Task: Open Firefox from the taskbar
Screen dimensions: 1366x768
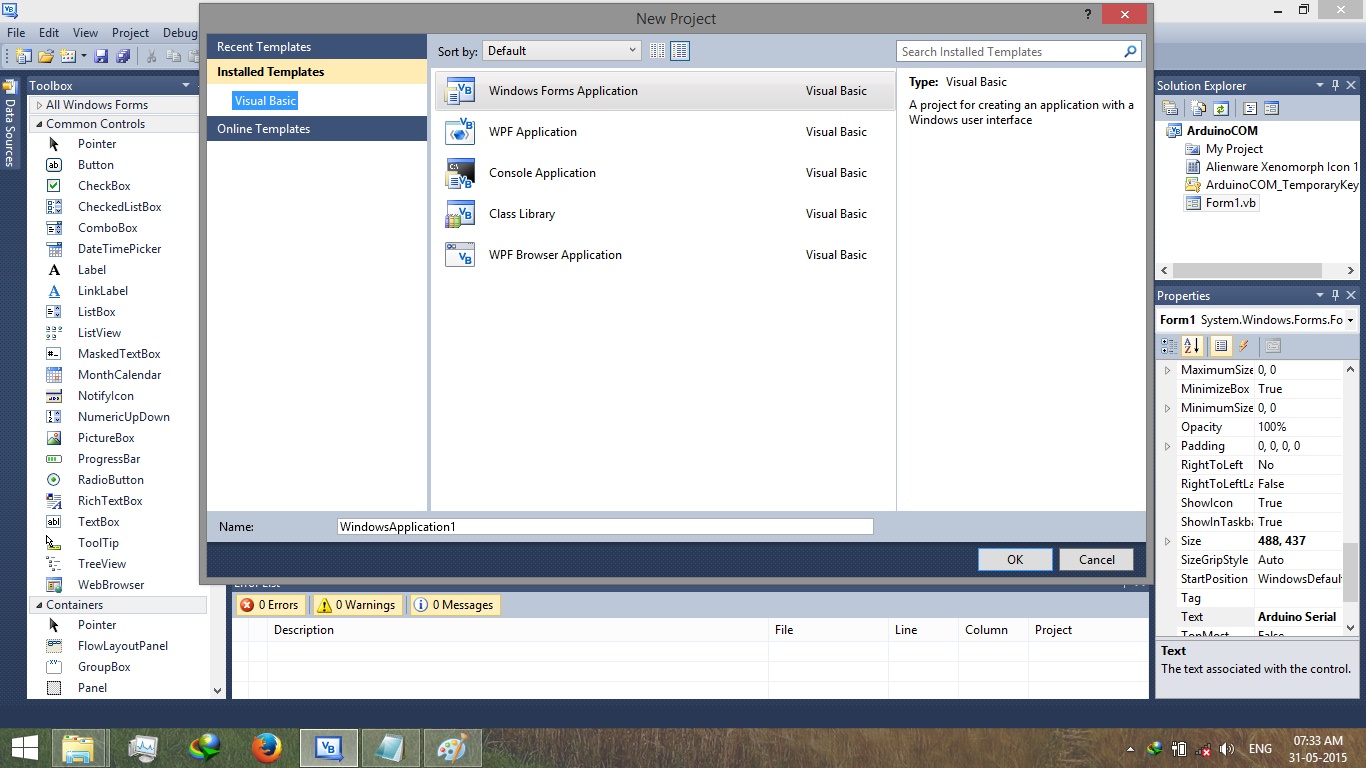Action: pyautogui.click(x=266, y=748)
